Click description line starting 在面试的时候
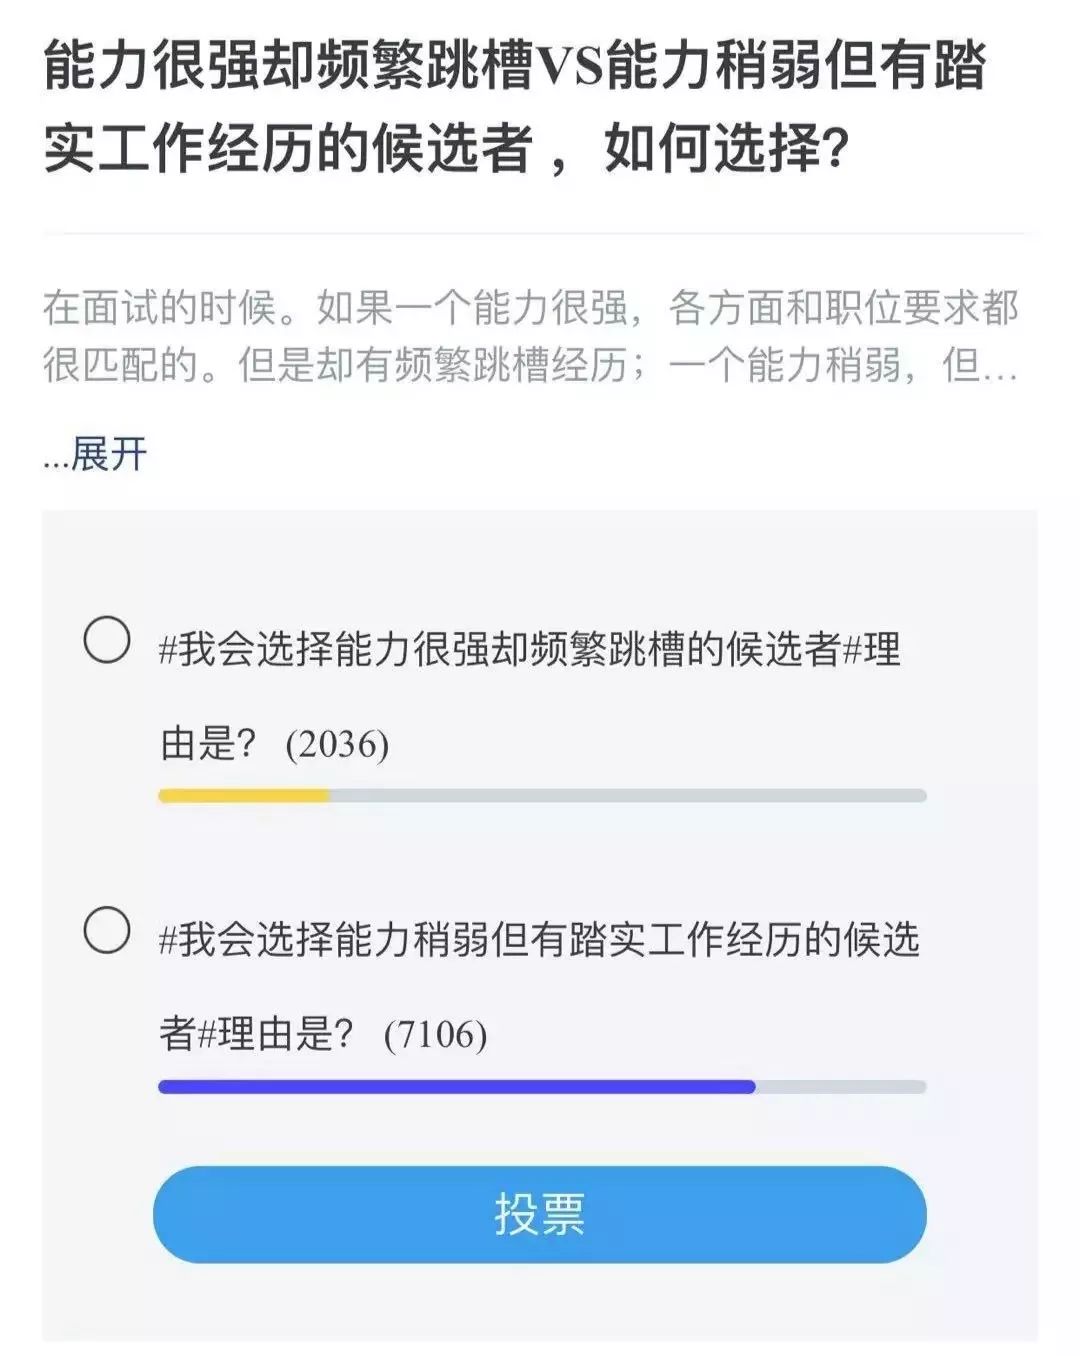 pyautogui.click(x=531, y=308)
